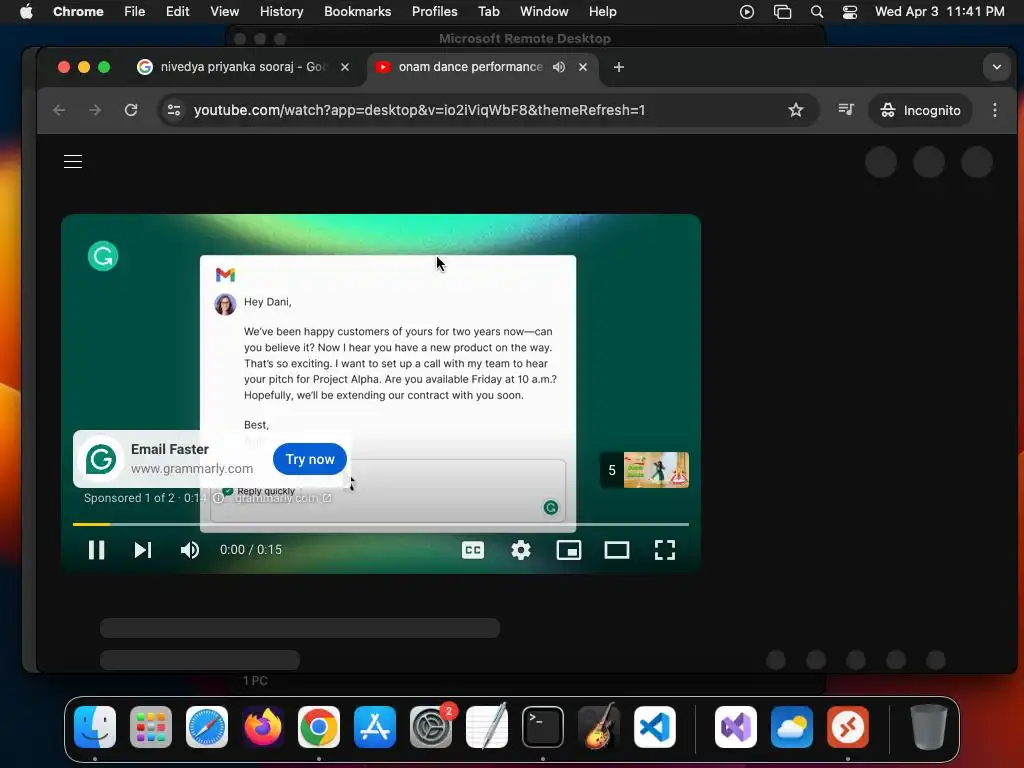Enter full screen video mode
This screenshot has height=768, width=1024.
665,550
